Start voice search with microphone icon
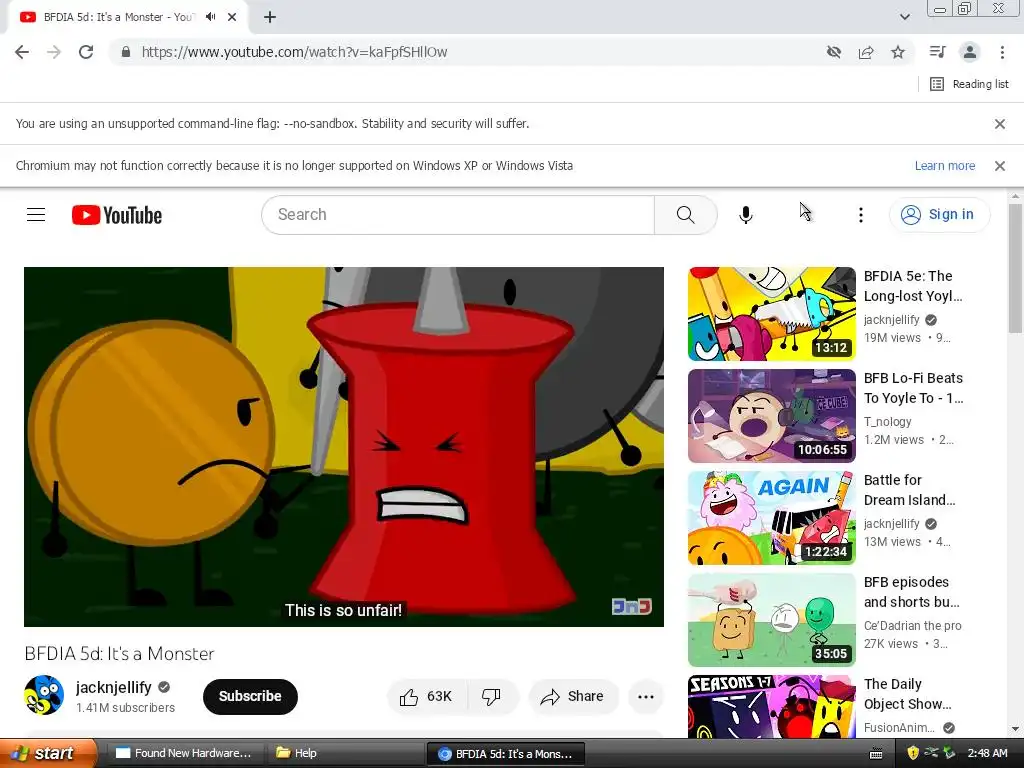The image size is (1024, 768). coord(745,215)
